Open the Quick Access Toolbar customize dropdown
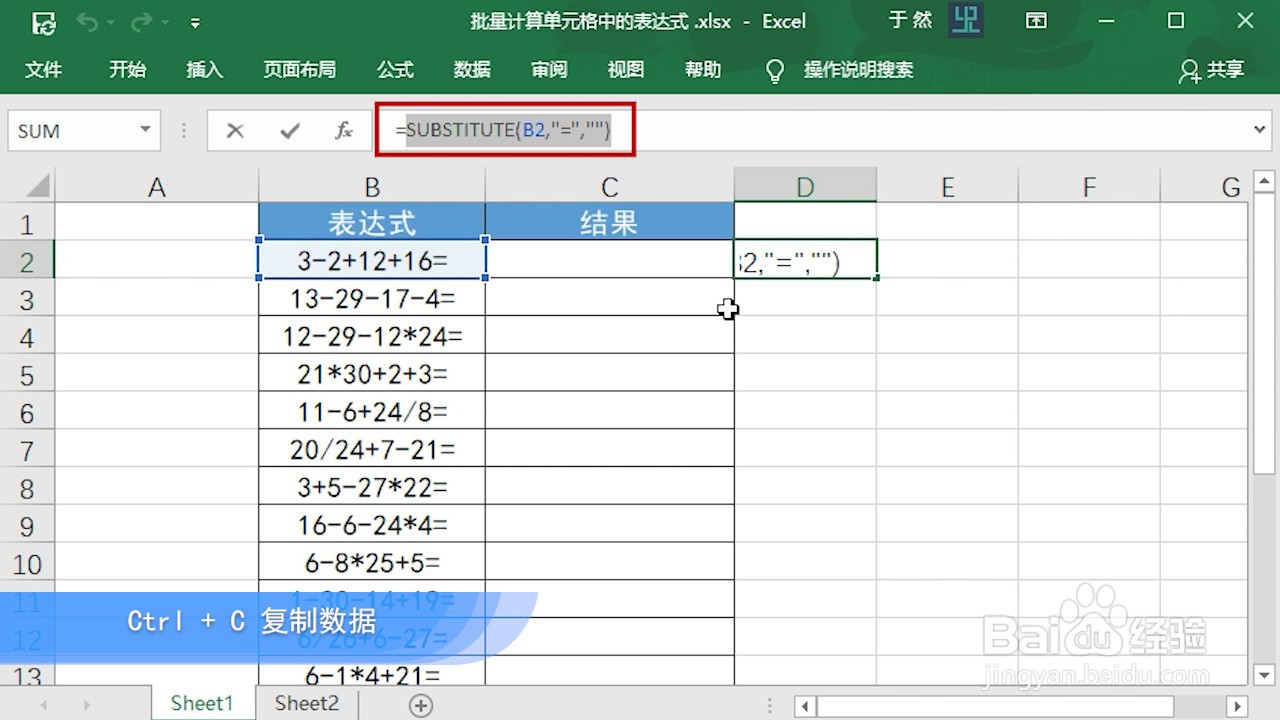 tap(196, 20)
